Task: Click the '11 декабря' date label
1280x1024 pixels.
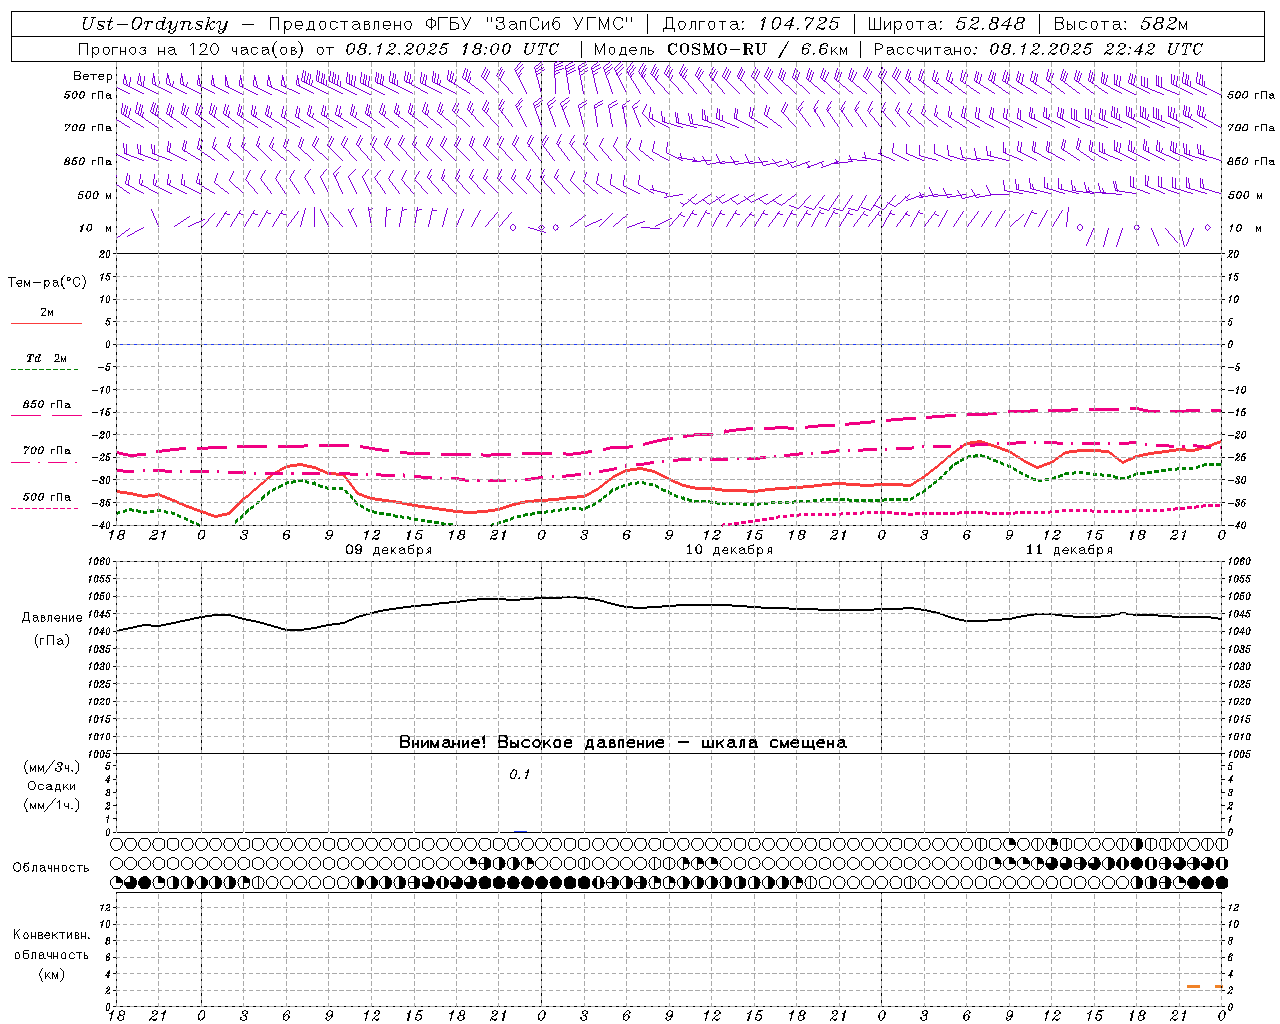Action: click(x=1069, y=550)
